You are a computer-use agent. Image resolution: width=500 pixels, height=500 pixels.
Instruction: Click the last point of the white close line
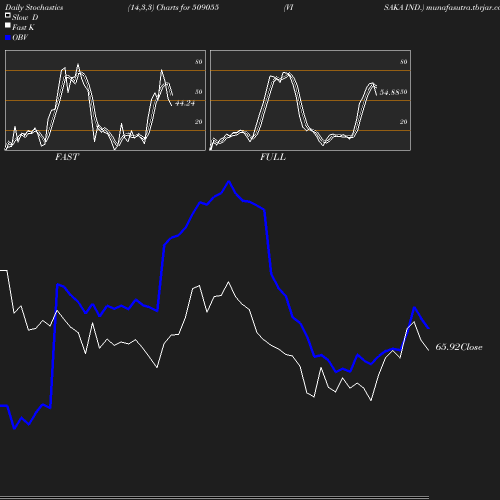coord(429,350)
